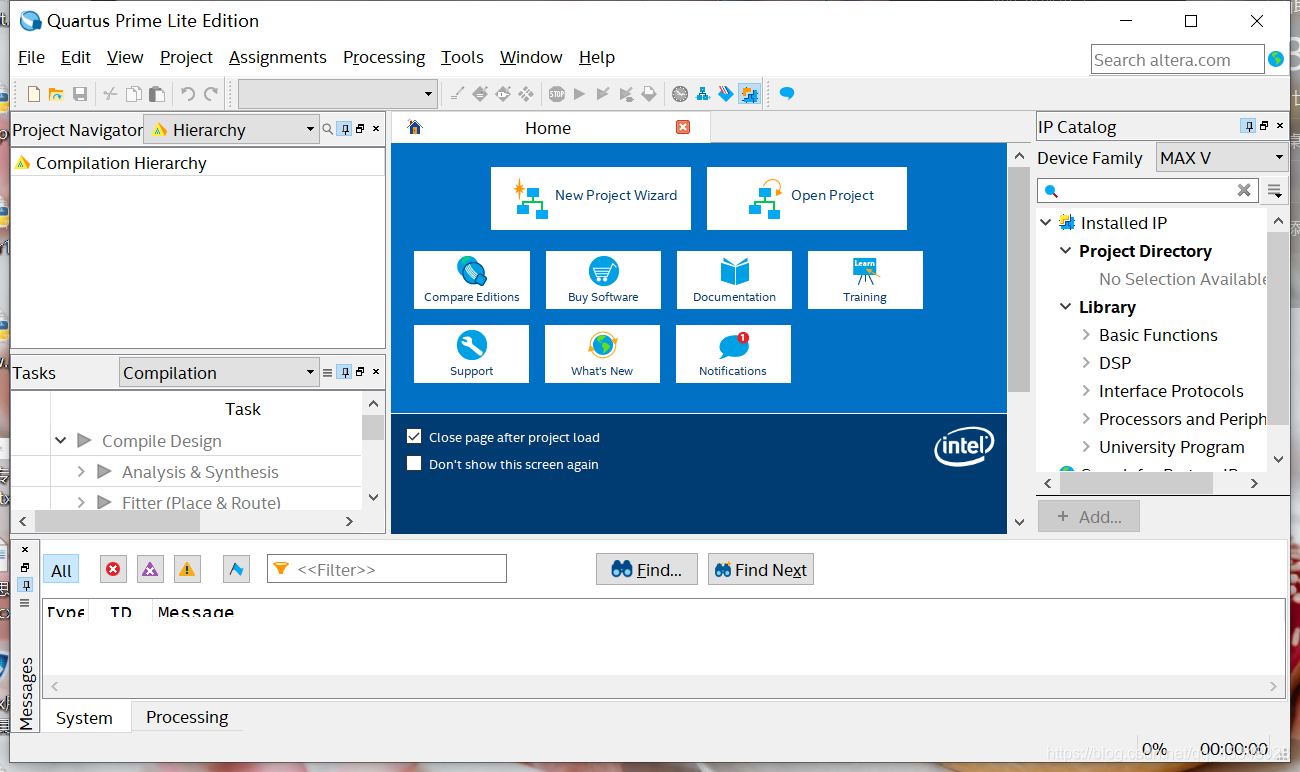Screen dimensions: 1300x772
Task: Toggle the blue flag messages filter
Action: 236,569
